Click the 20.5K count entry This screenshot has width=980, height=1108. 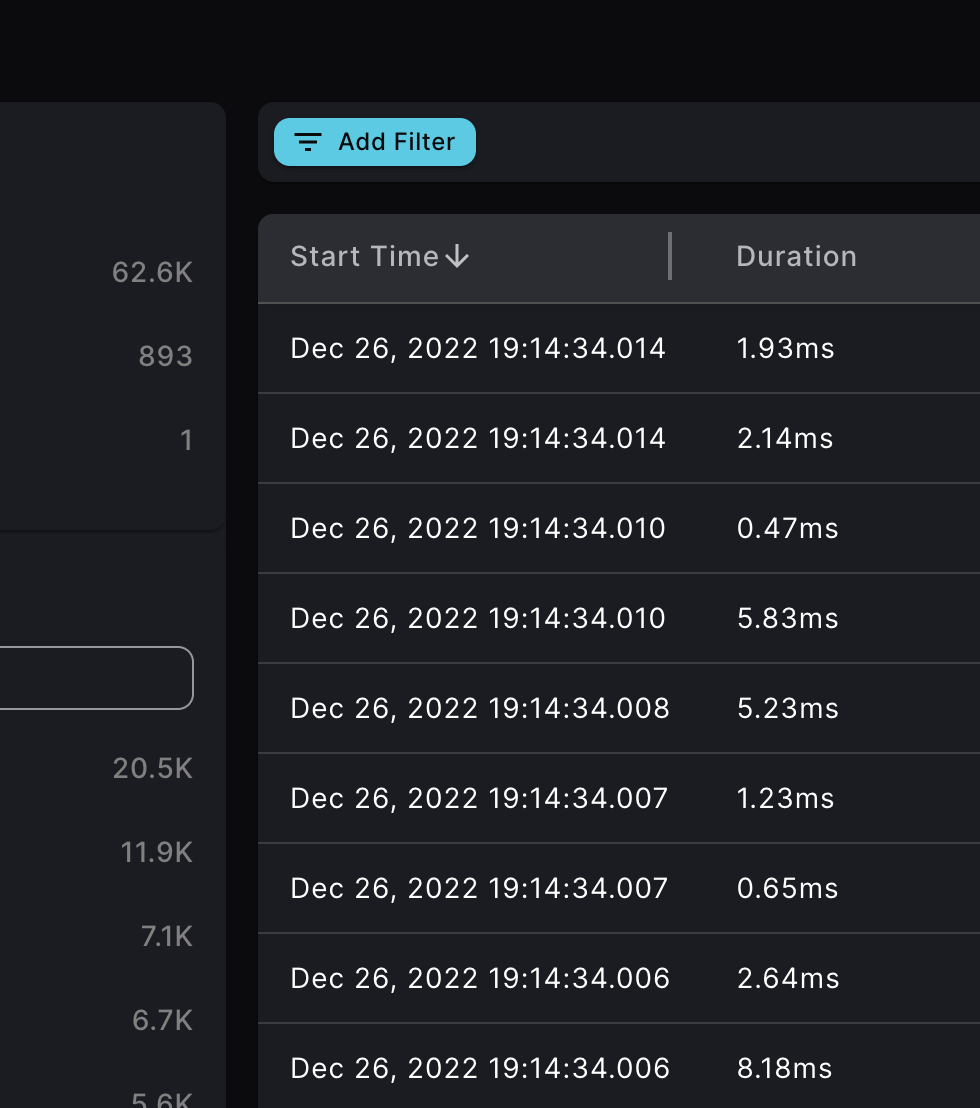point(152,768)
